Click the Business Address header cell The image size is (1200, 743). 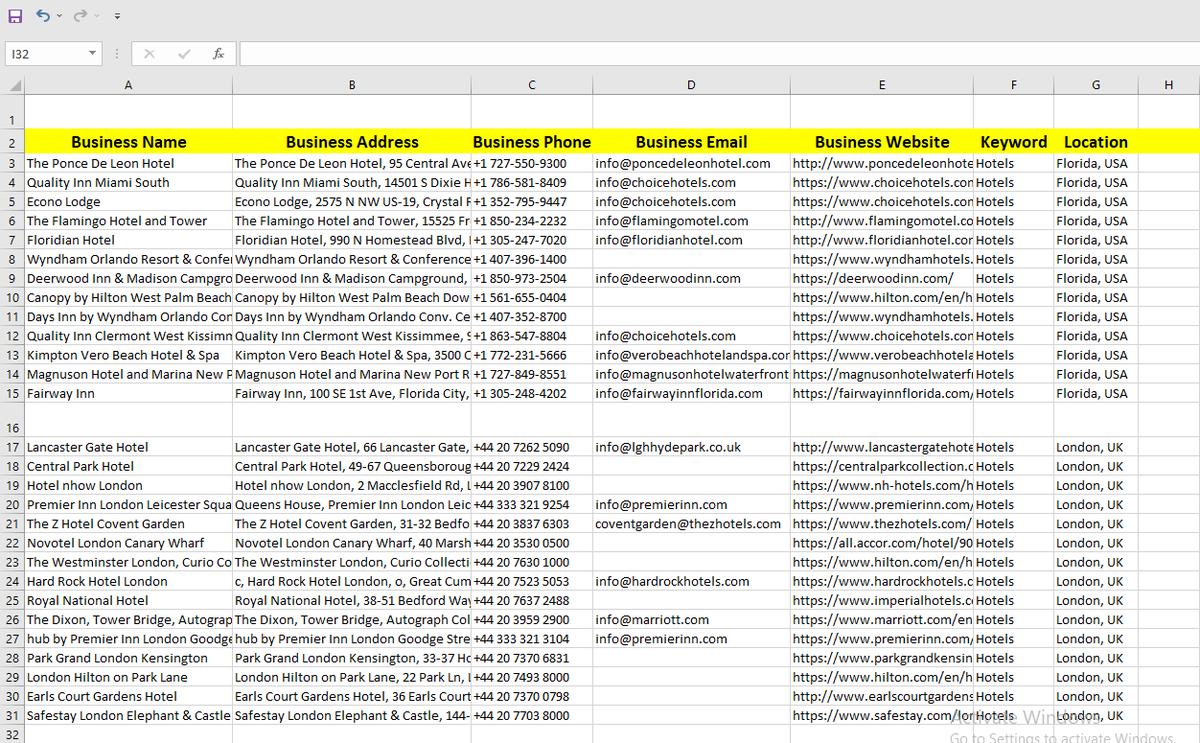point(352,142)
